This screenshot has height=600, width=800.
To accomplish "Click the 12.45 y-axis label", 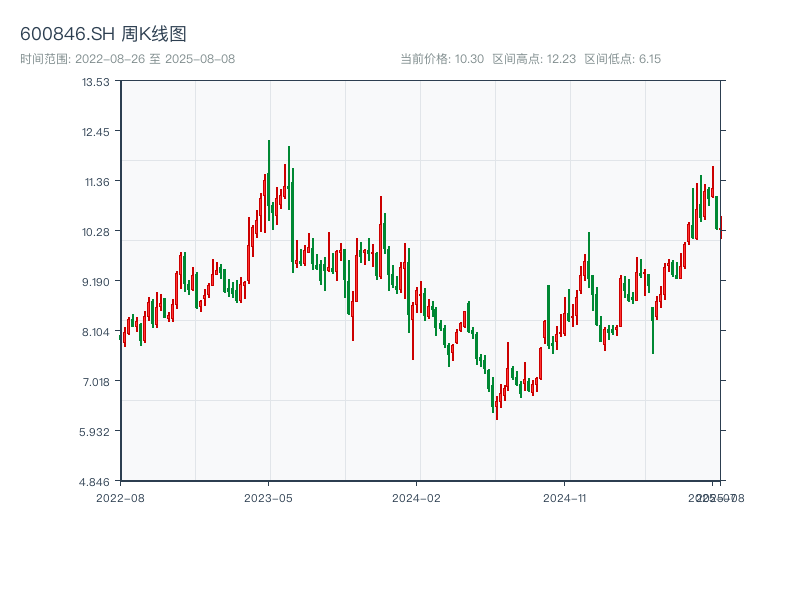I will (96, 132).
